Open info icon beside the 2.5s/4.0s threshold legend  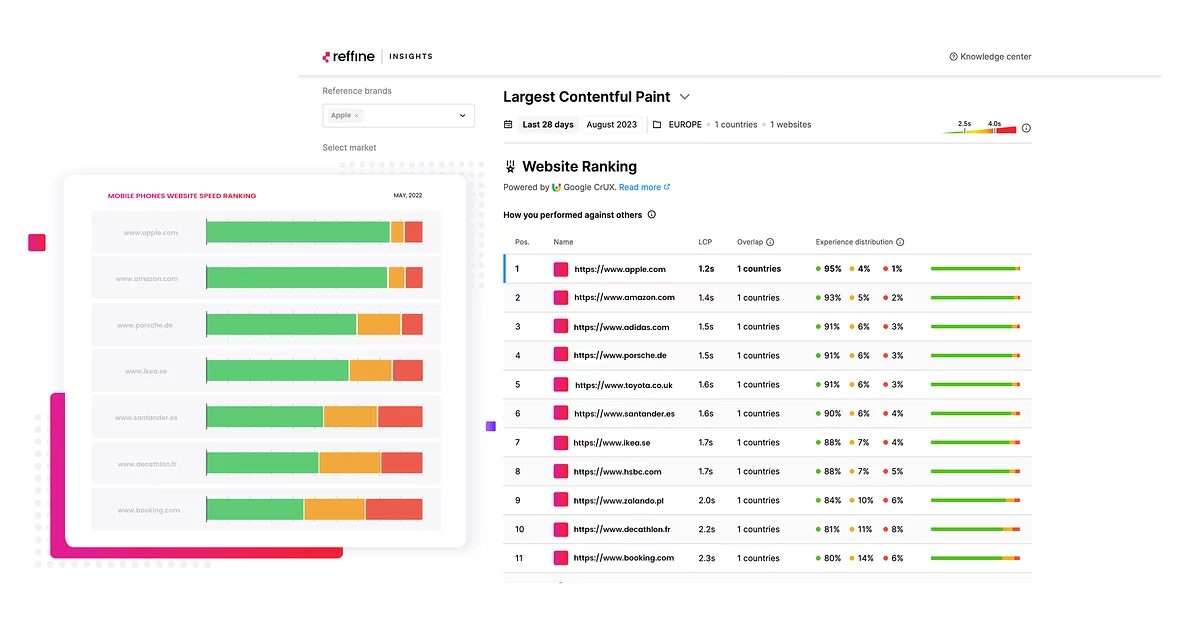click(x=1026, y=128)
